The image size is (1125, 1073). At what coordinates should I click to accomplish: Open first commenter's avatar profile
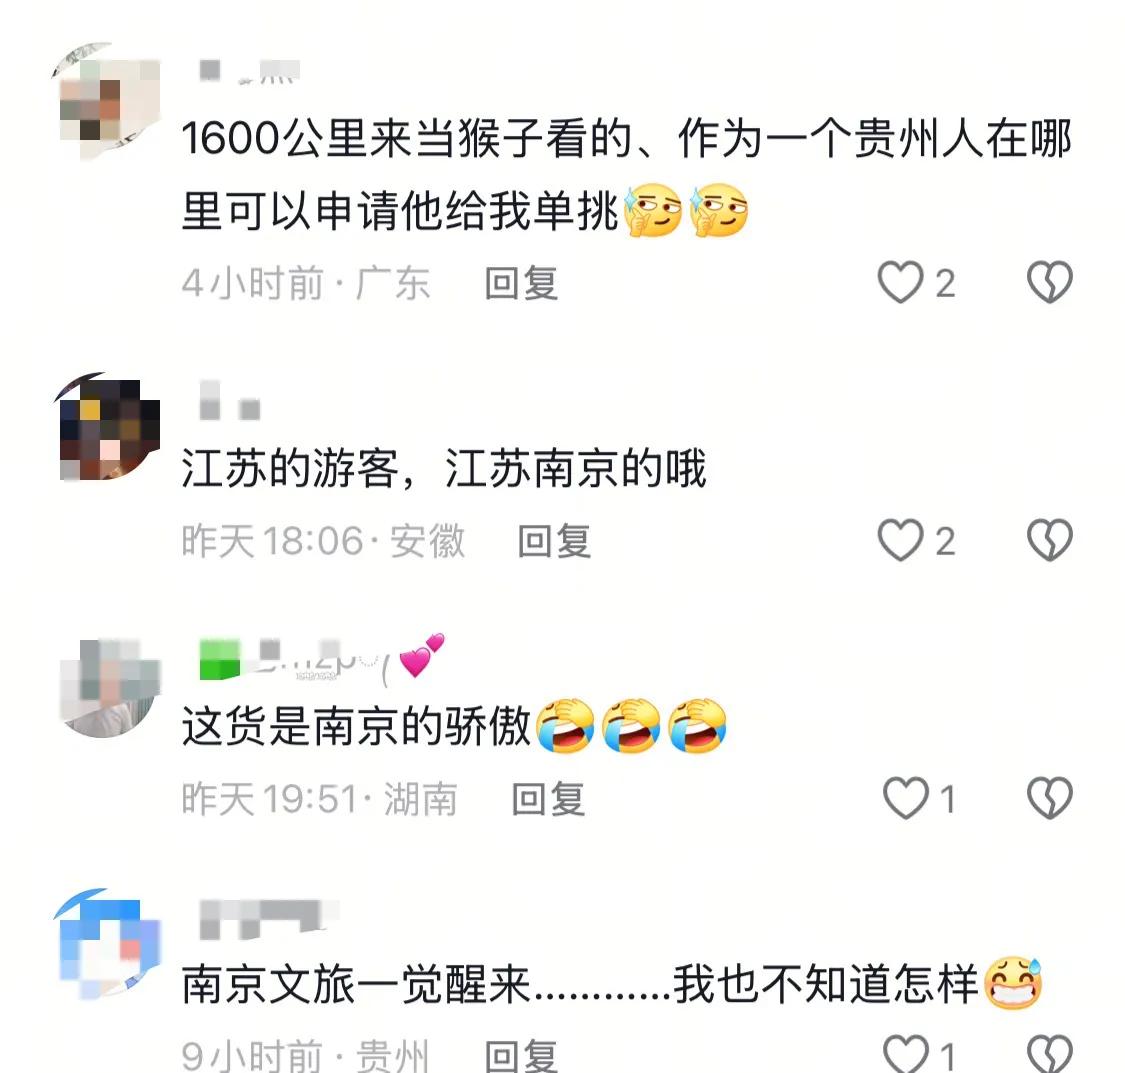pos(108,101)
